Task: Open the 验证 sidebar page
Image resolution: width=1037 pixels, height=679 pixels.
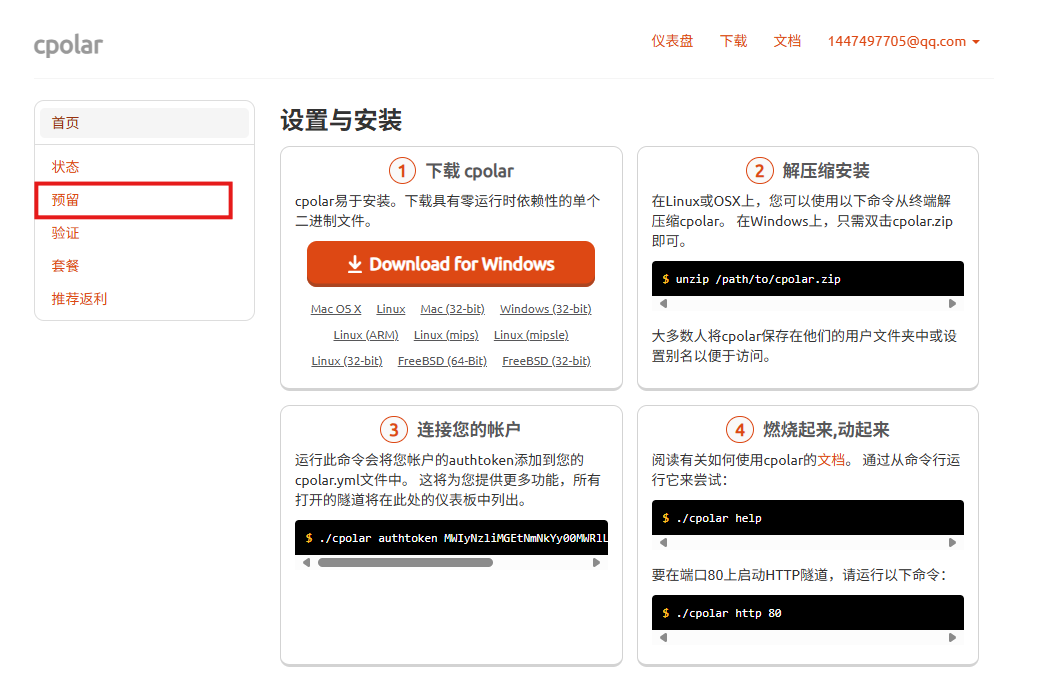Action: point(65,232)
